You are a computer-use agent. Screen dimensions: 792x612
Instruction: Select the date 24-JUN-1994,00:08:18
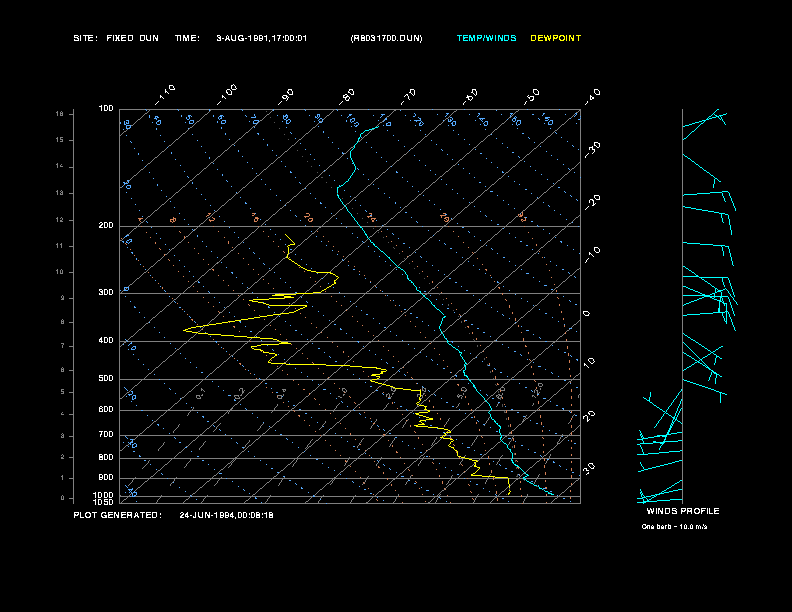click(226, 515)
